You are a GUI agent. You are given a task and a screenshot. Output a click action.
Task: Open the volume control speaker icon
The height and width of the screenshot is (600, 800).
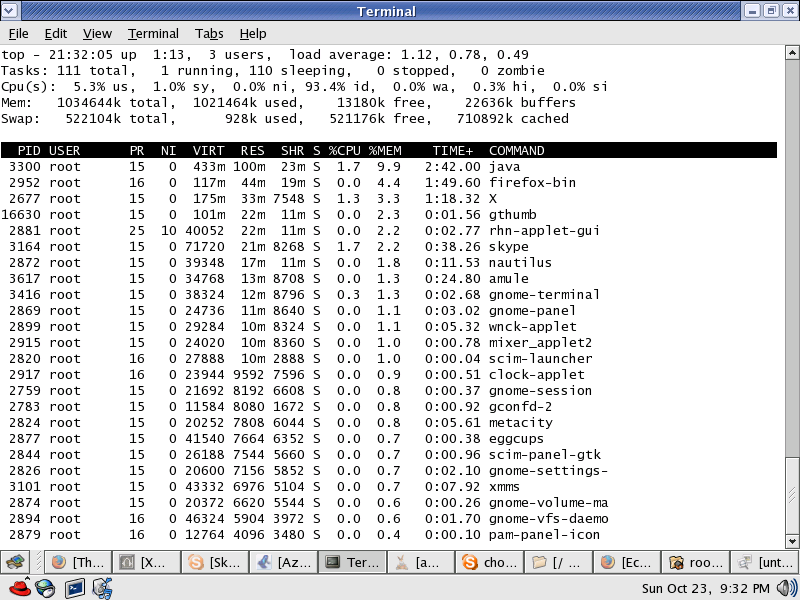click(786, 588)
